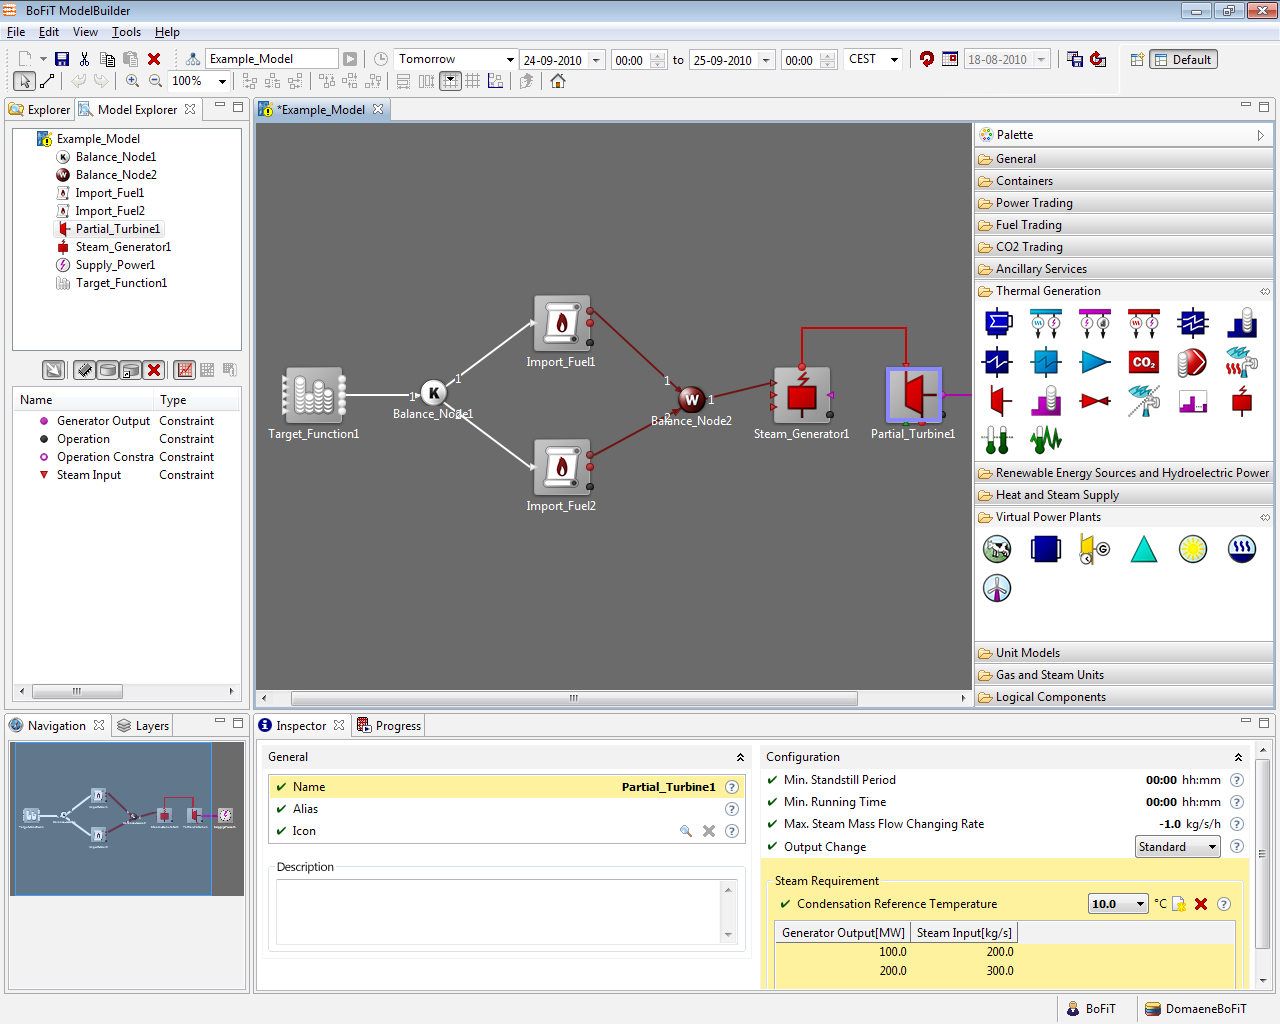
Task: Toggle the Output Change check mark
Action: click(772, 847)
